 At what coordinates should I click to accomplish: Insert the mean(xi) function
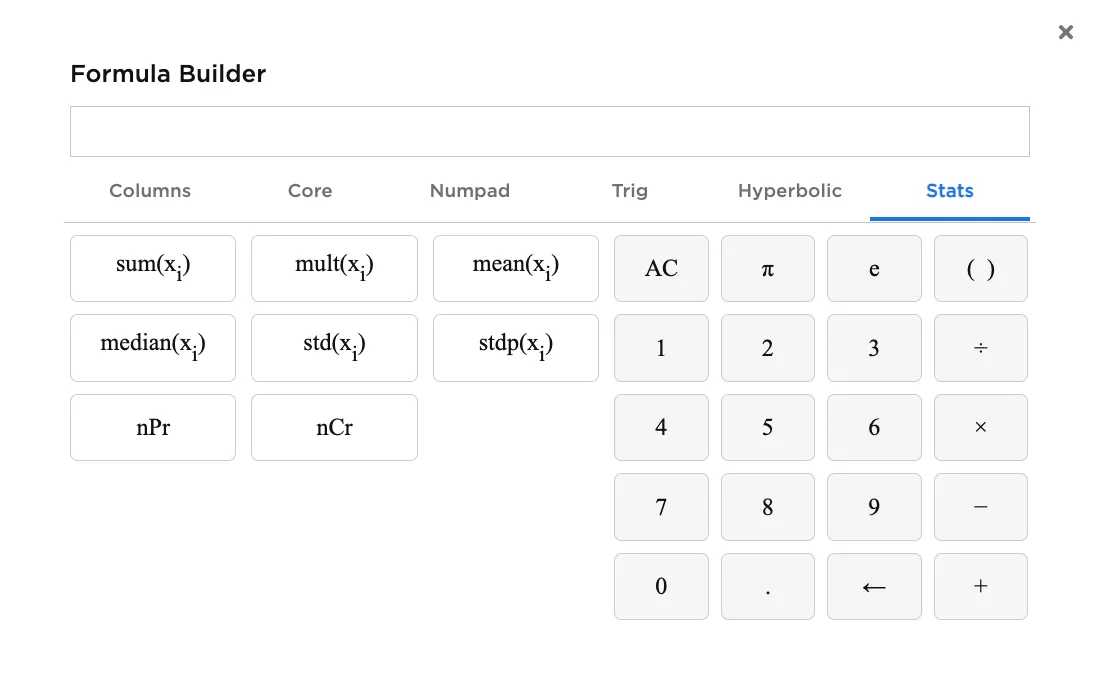pyautogui.click(x=515, y=268)
